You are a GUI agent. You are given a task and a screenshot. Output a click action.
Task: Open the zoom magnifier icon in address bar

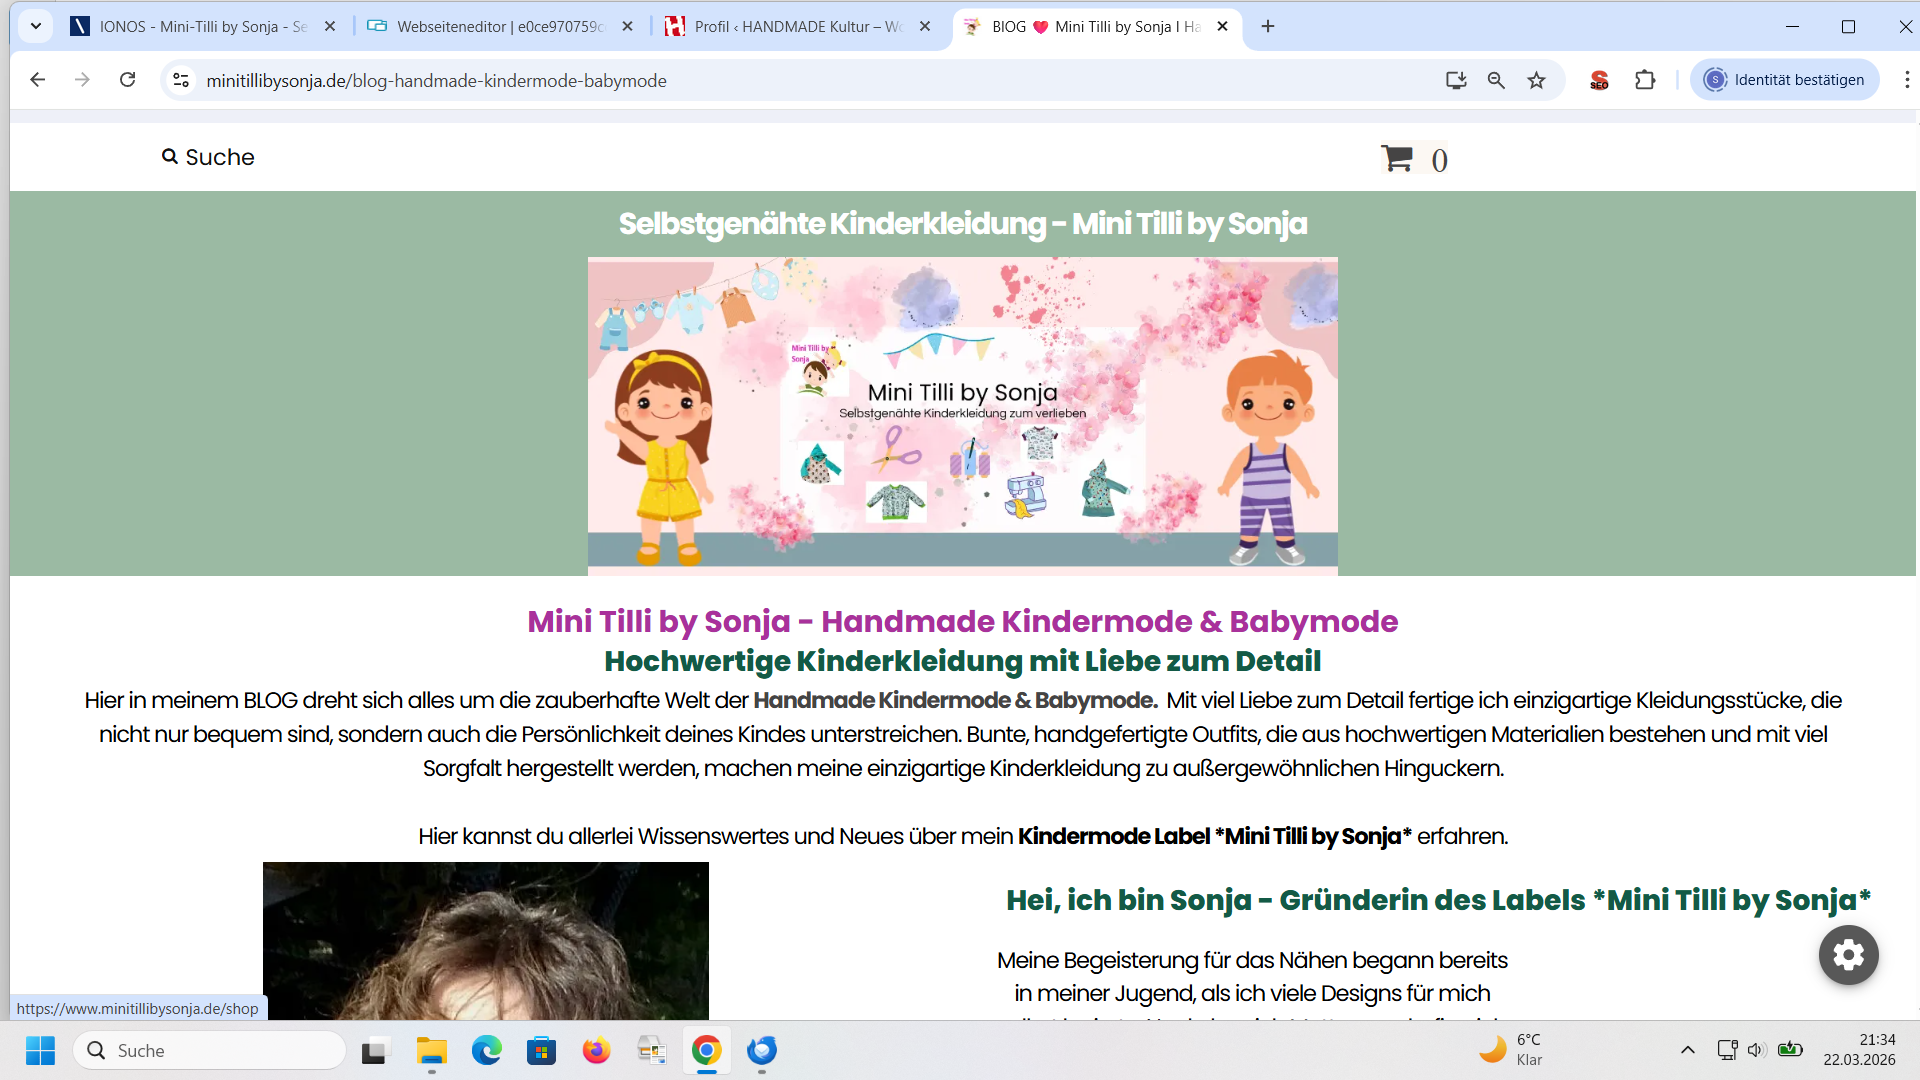tap(1496, 80)
